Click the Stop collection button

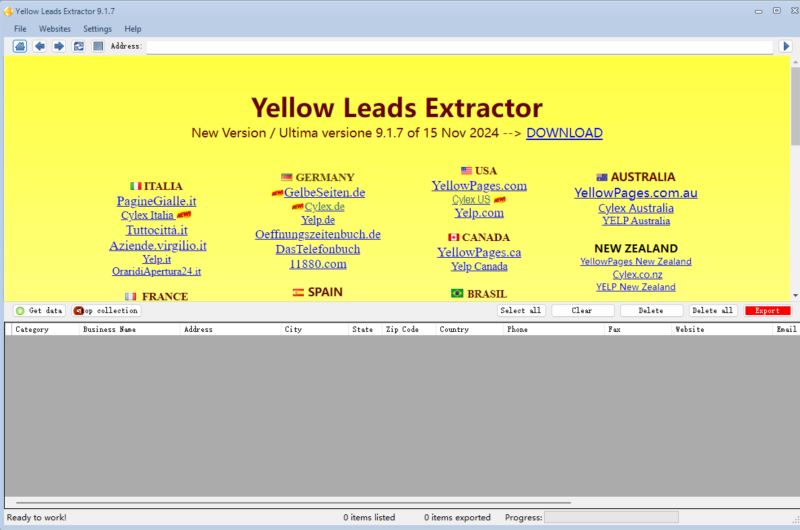pyautogui.click(x=106, y=310)
